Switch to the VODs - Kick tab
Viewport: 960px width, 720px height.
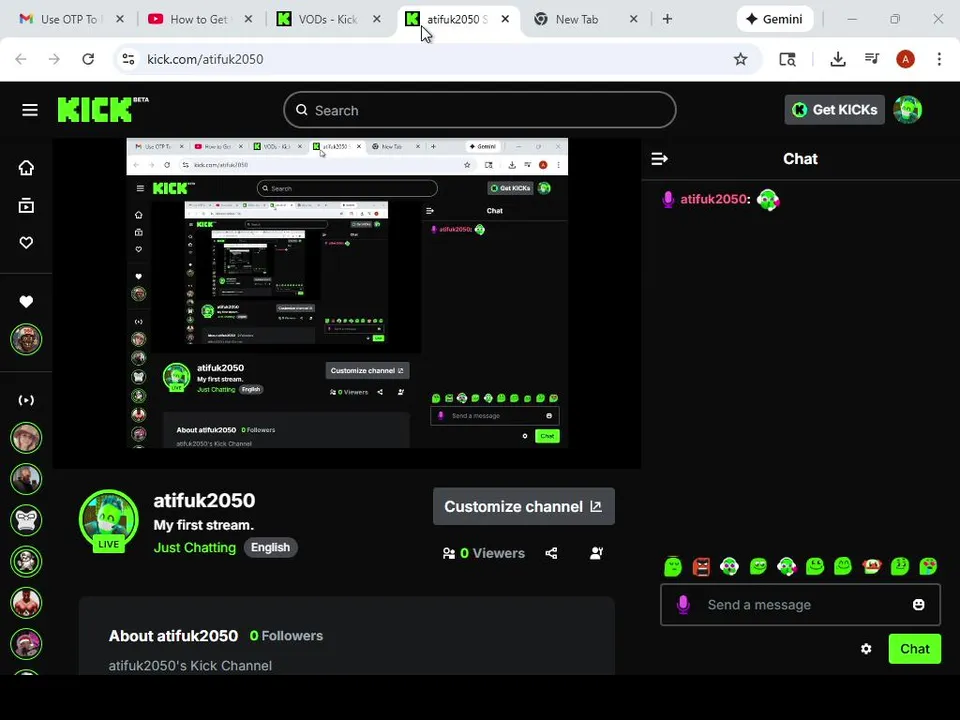point(328,20)
